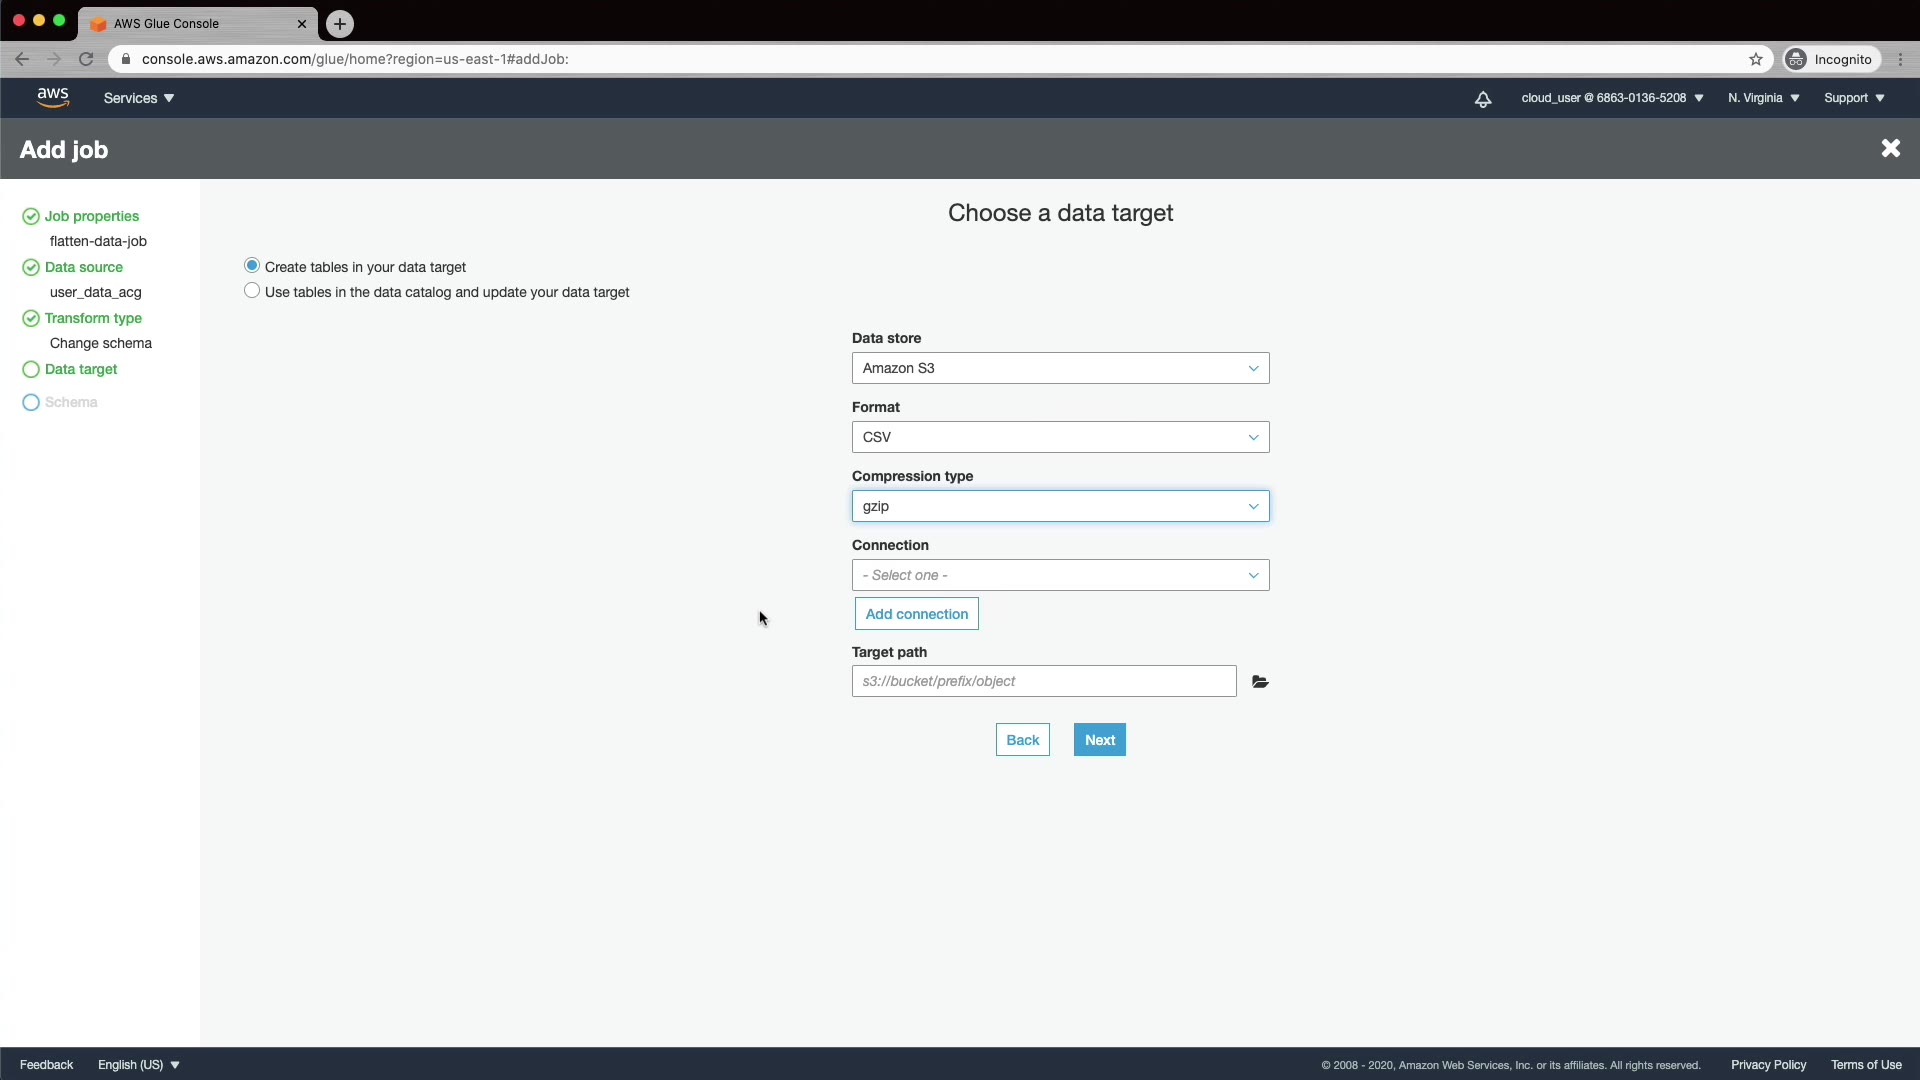Open the notifications bell icon

point(1483,99)
